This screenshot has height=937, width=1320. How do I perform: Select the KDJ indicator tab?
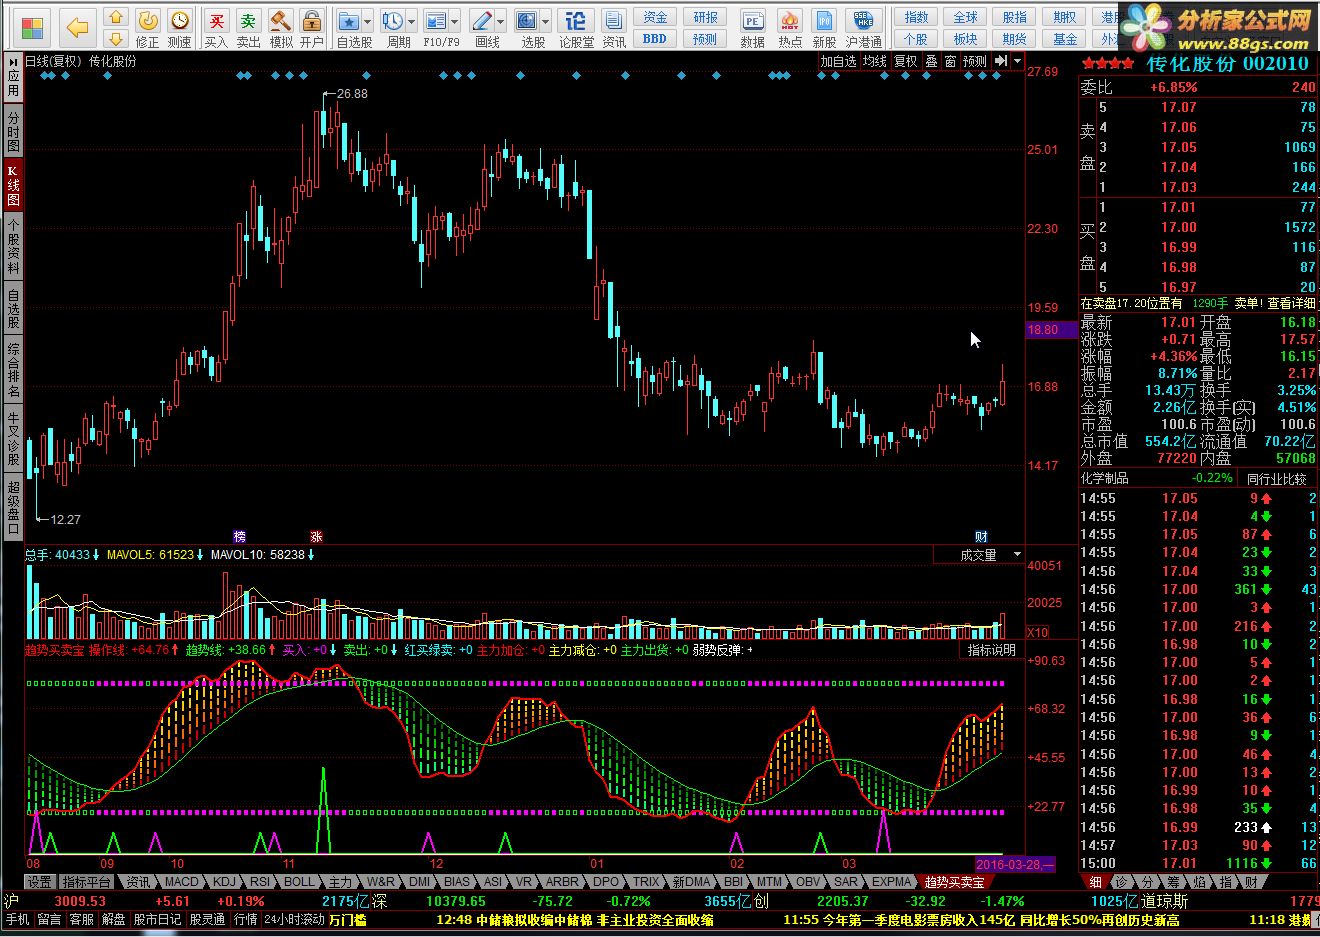(224, 882)
